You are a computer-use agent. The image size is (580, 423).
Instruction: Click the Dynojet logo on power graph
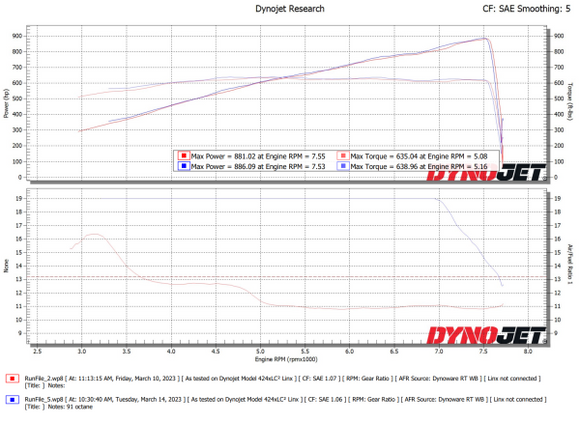(x=486, y=172)
